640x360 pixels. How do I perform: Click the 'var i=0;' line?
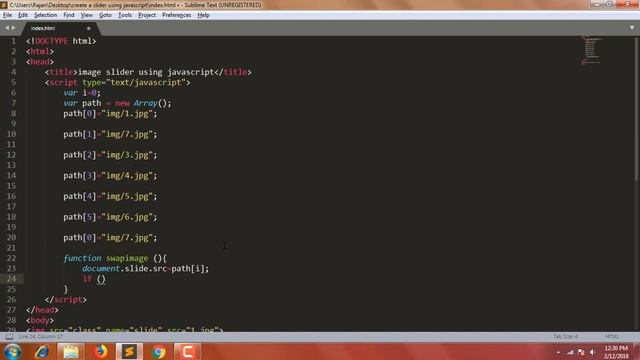tap(82, 93)
